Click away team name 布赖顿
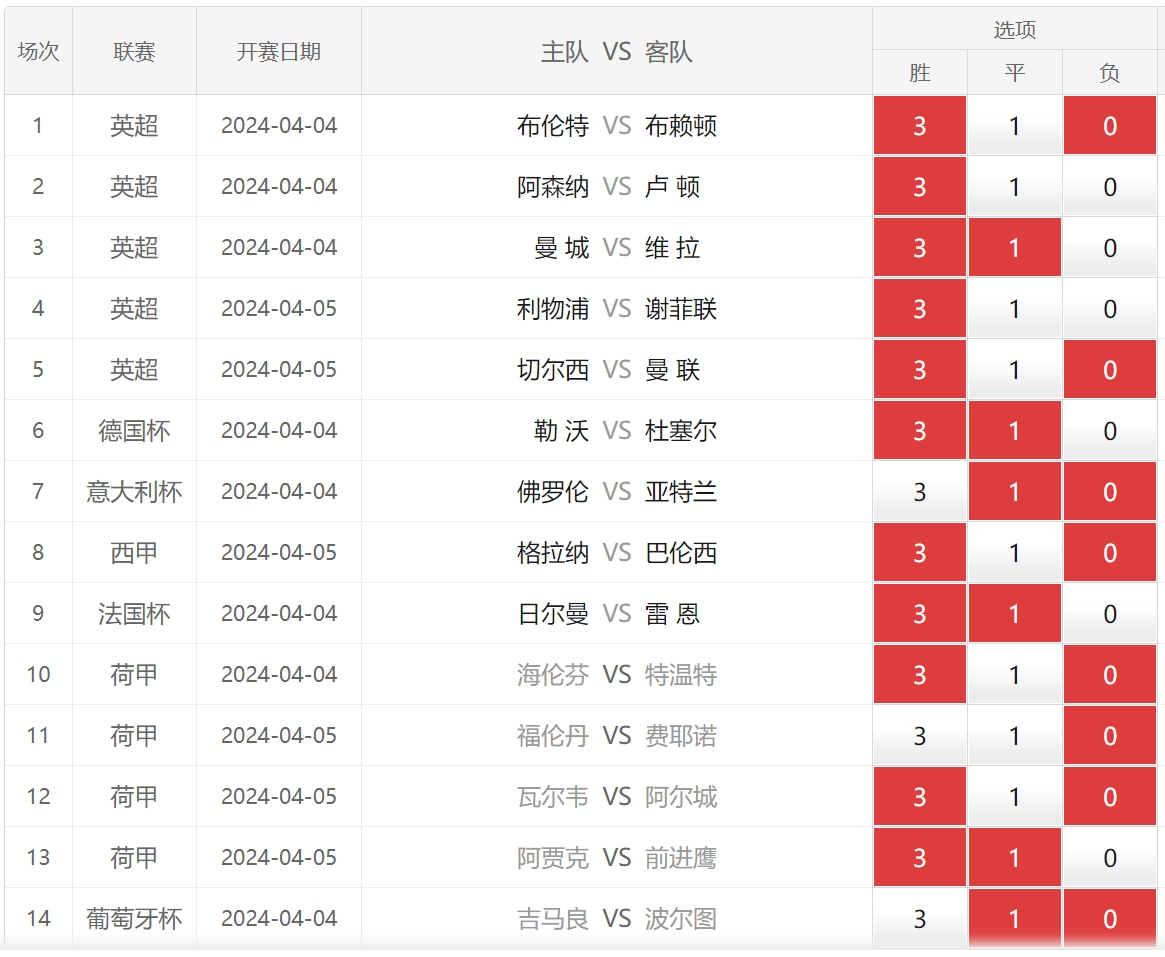Image resolution: width=1165 pixels, height=957 pixels. (681, 126)
